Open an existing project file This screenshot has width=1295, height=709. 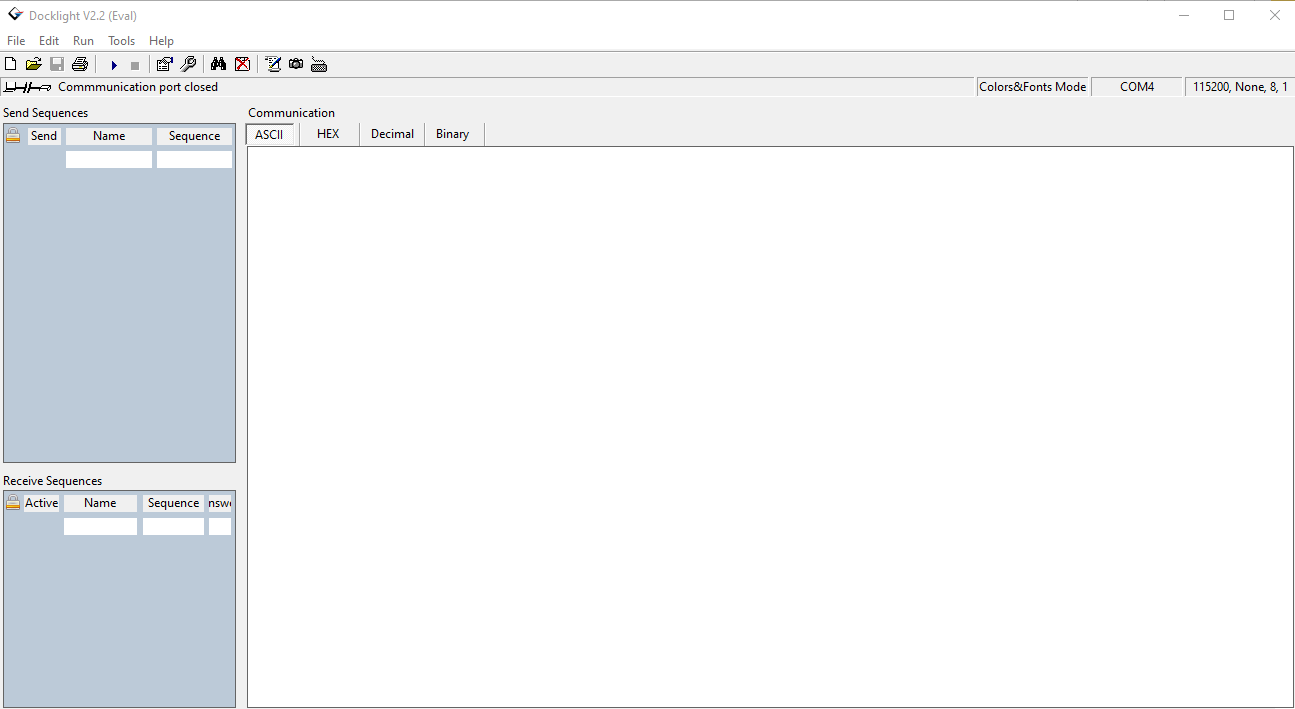coord(33,63)
